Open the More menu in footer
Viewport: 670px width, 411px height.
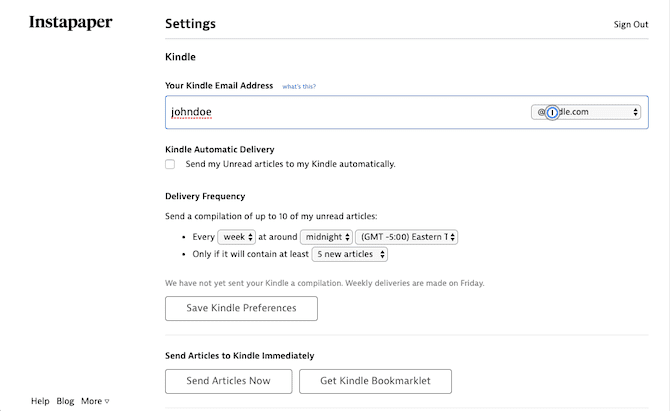pyautogui.click(x=95, y=401)
